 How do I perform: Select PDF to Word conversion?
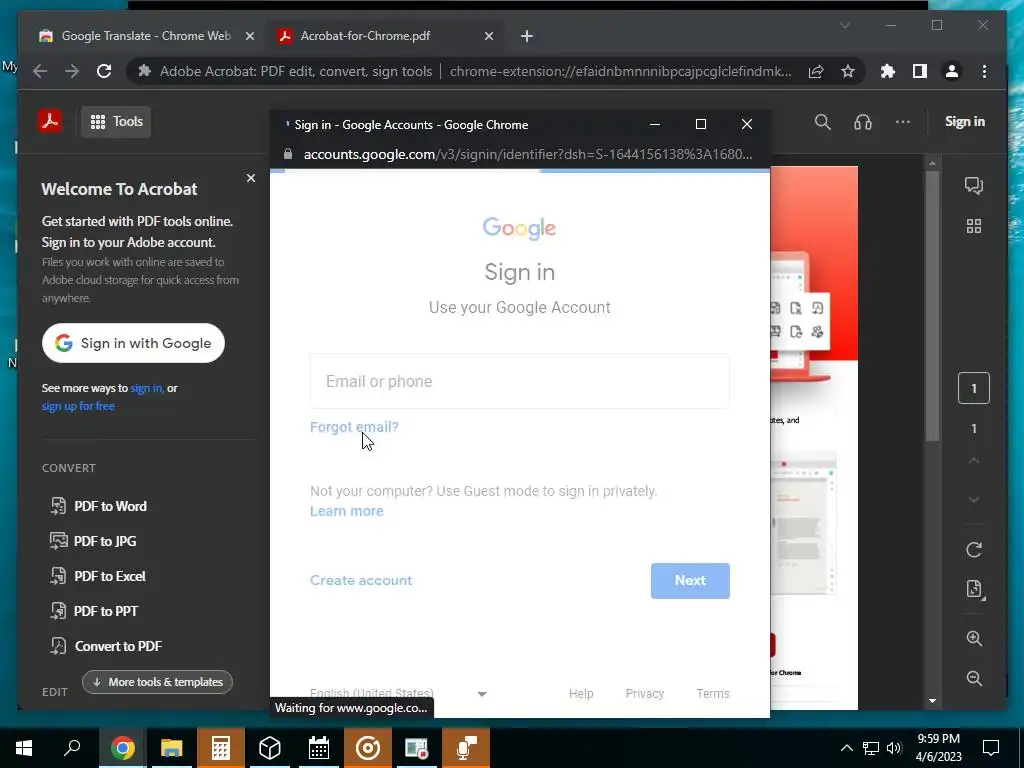(x=99, y=506)
